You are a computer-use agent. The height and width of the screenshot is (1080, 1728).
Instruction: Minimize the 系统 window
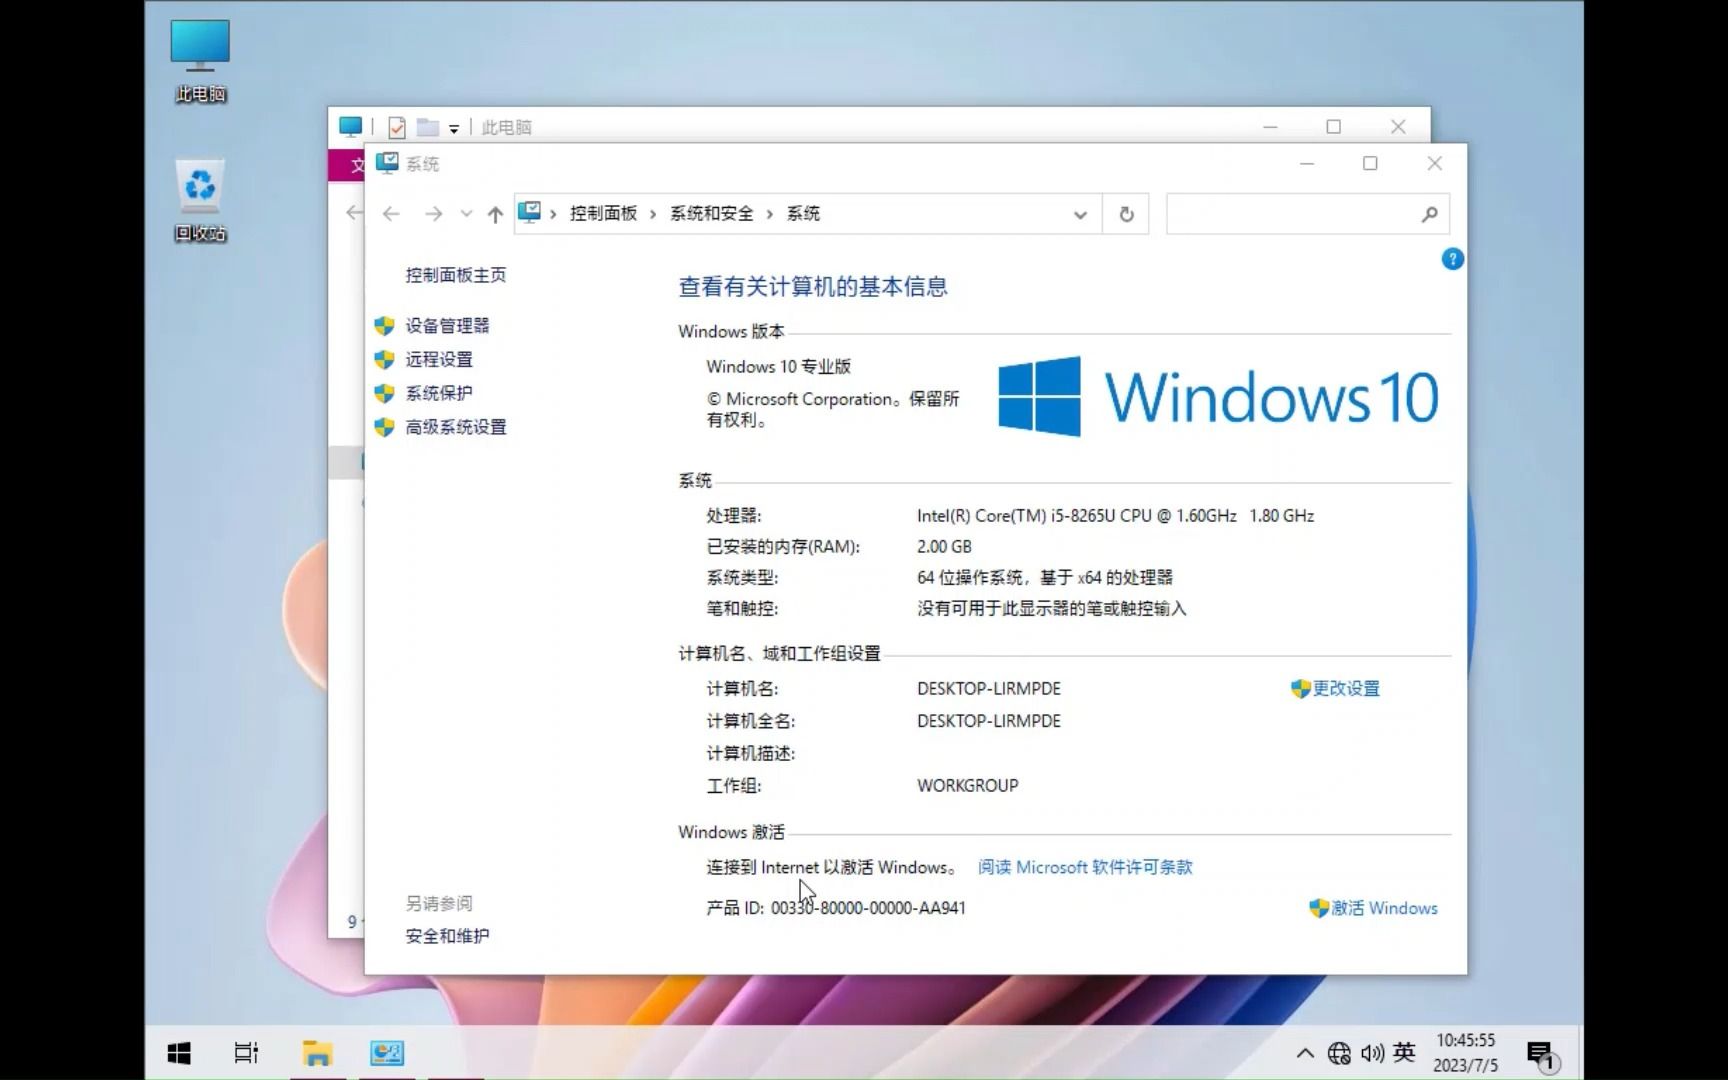(x=1306, y=163)
